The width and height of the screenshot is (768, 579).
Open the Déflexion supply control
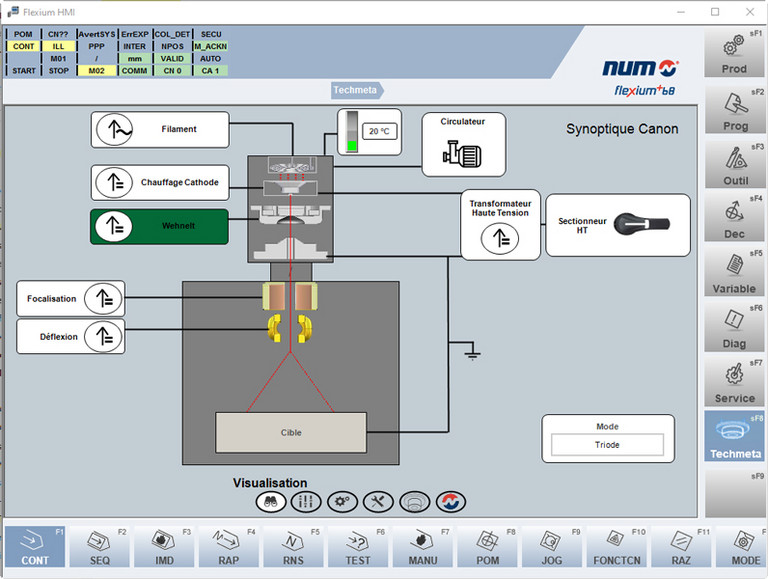pos(102,336)
